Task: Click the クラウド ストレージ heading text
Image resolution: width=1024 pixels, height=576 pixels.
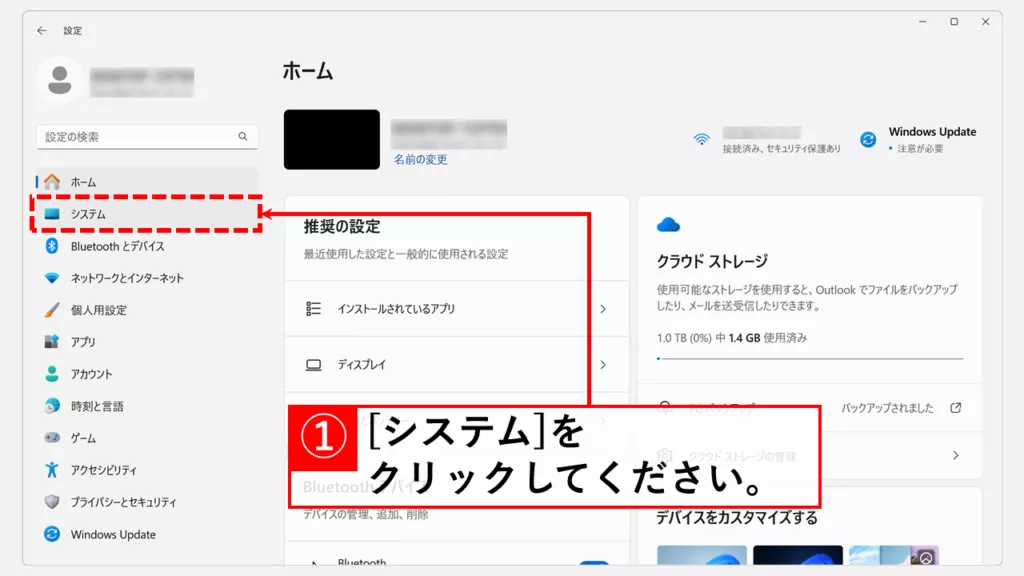Action: 712,261
